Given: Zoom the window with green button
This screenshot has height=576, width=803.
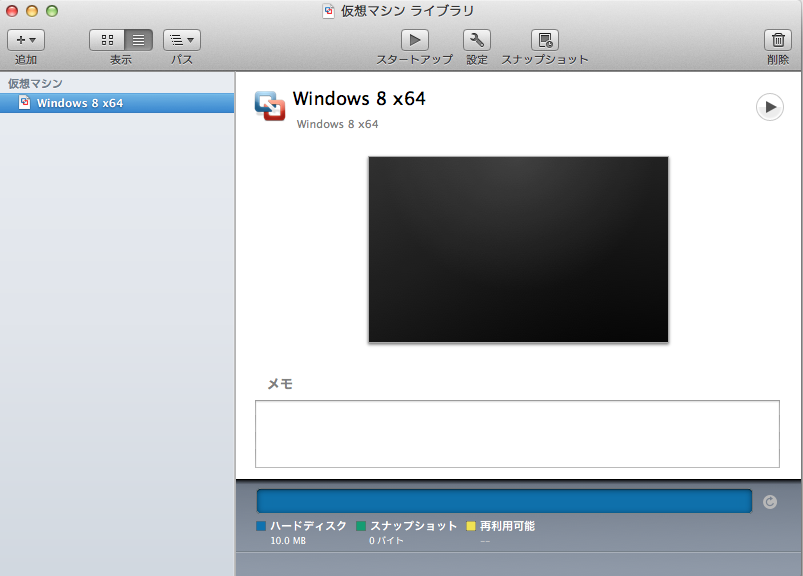Looking at the screenshot, I should click(52, 11).
